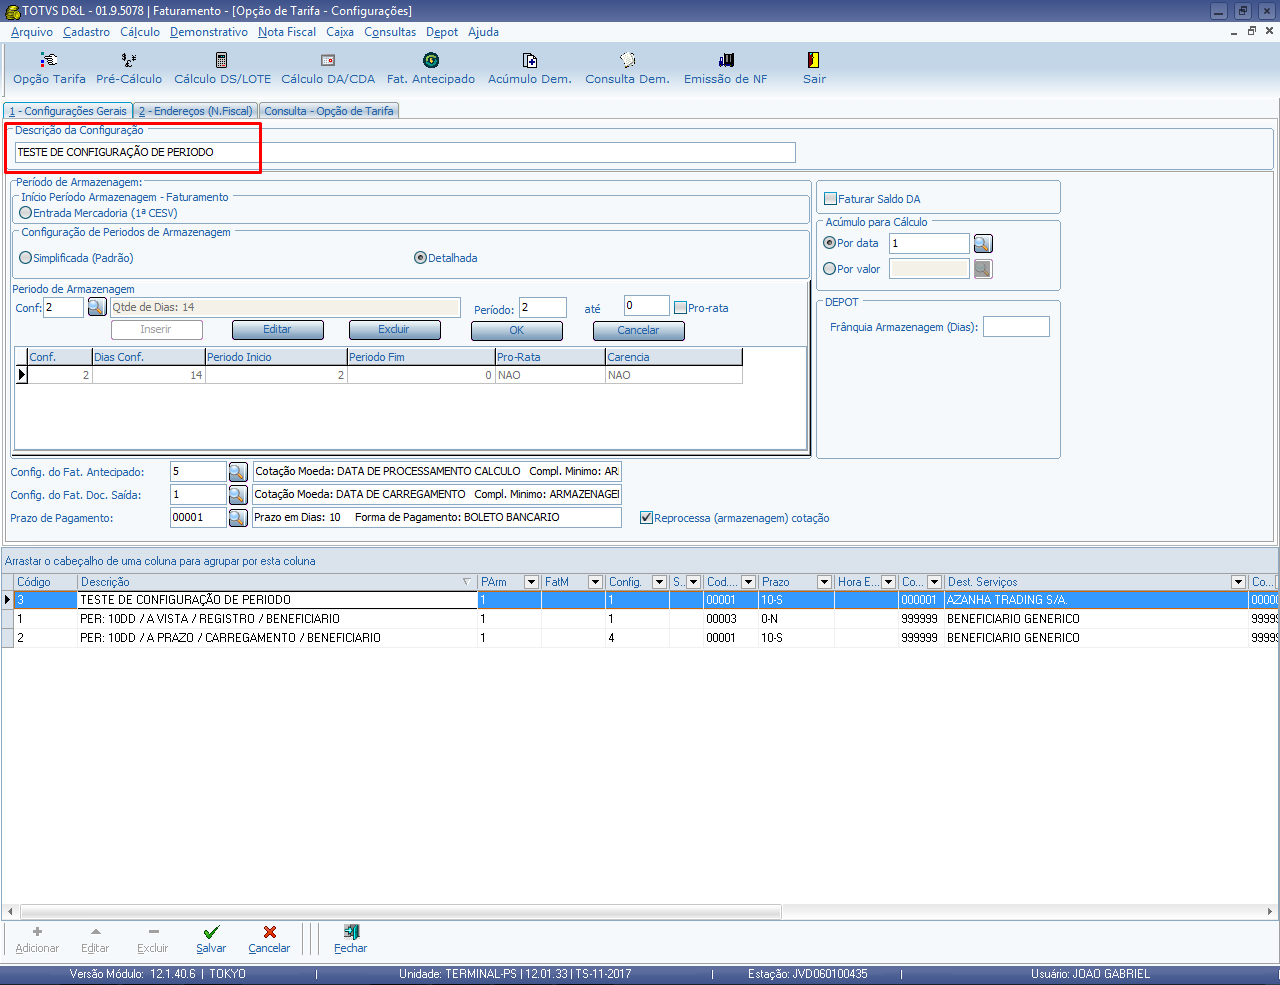
Task: Click Descrição da Configuração text field
Action: tap(405, 152)
